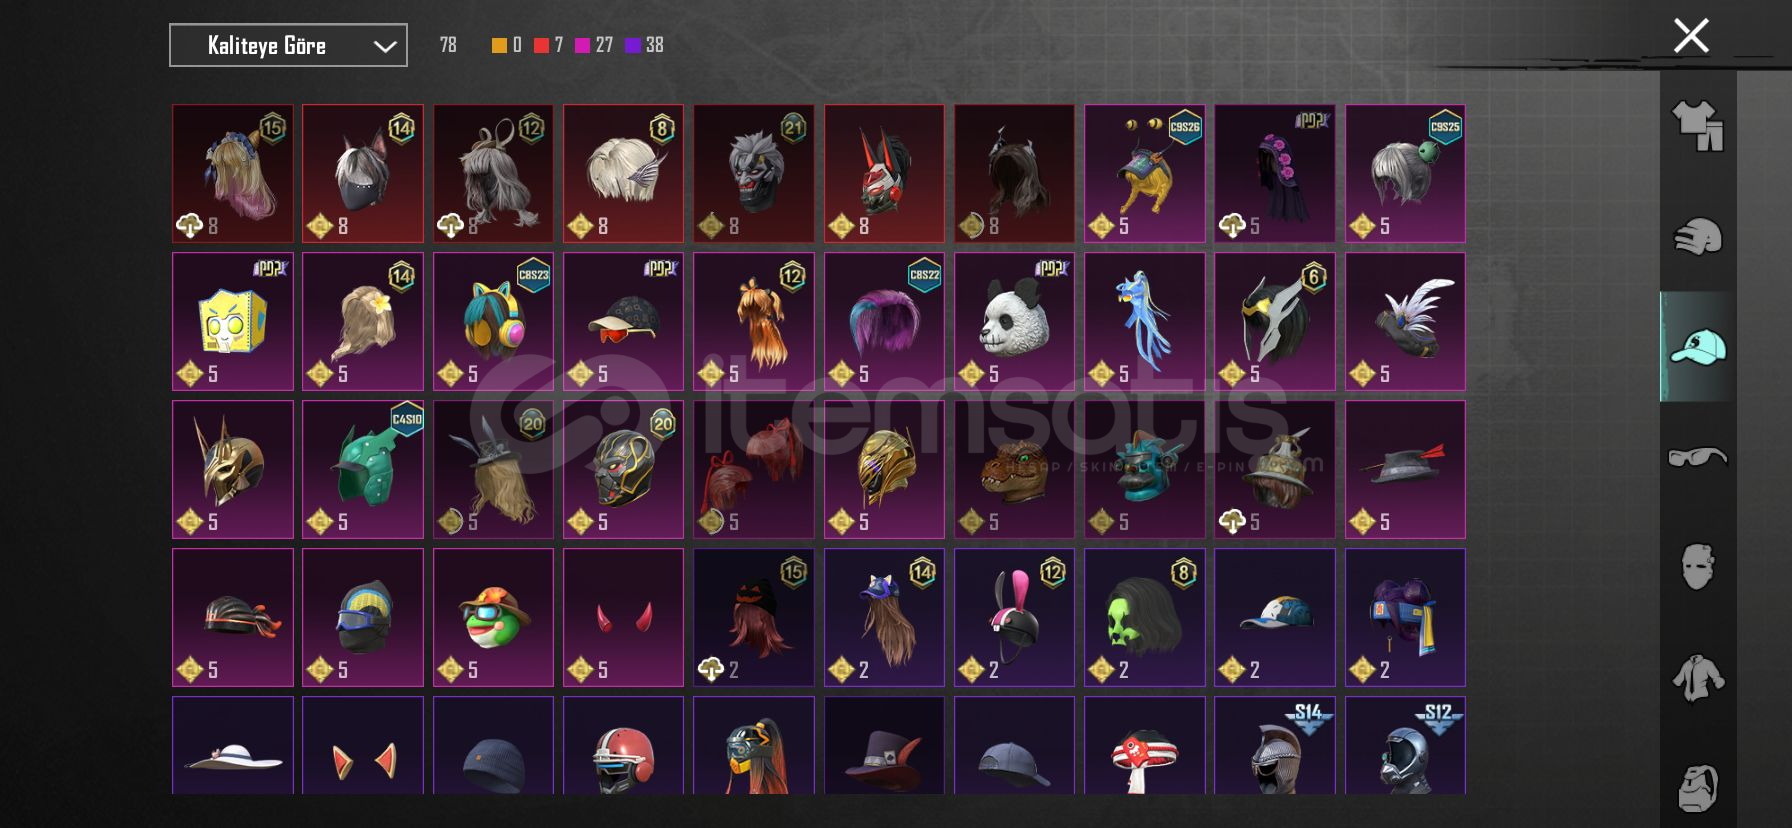Open the jacket category icon

(x=1698, y=677)
